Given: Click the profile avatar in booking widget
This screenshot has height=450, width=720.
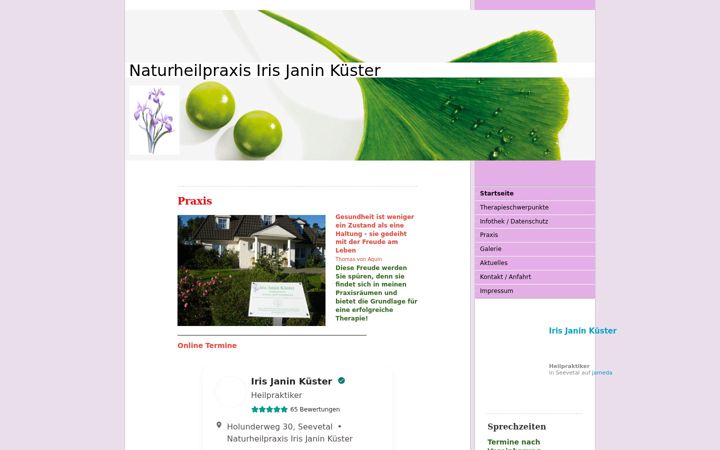Looking at the screenshot, I should [x=231, y=392].
